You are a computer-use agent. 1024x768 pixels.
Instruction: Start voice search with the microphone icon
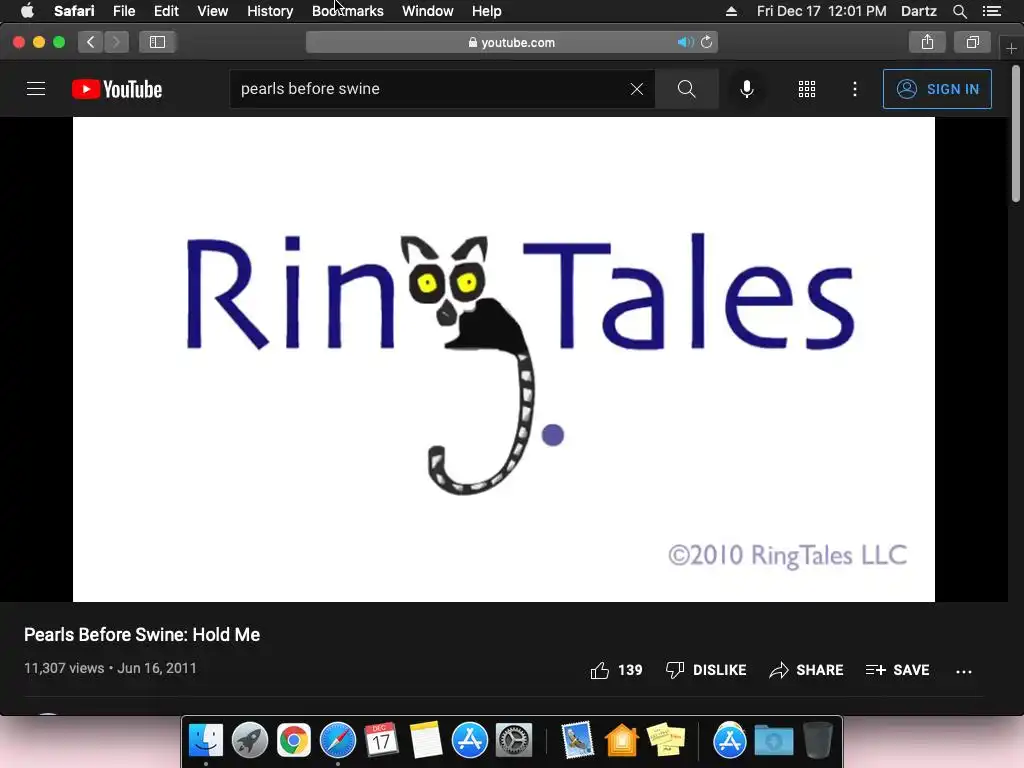pos(746,89)
